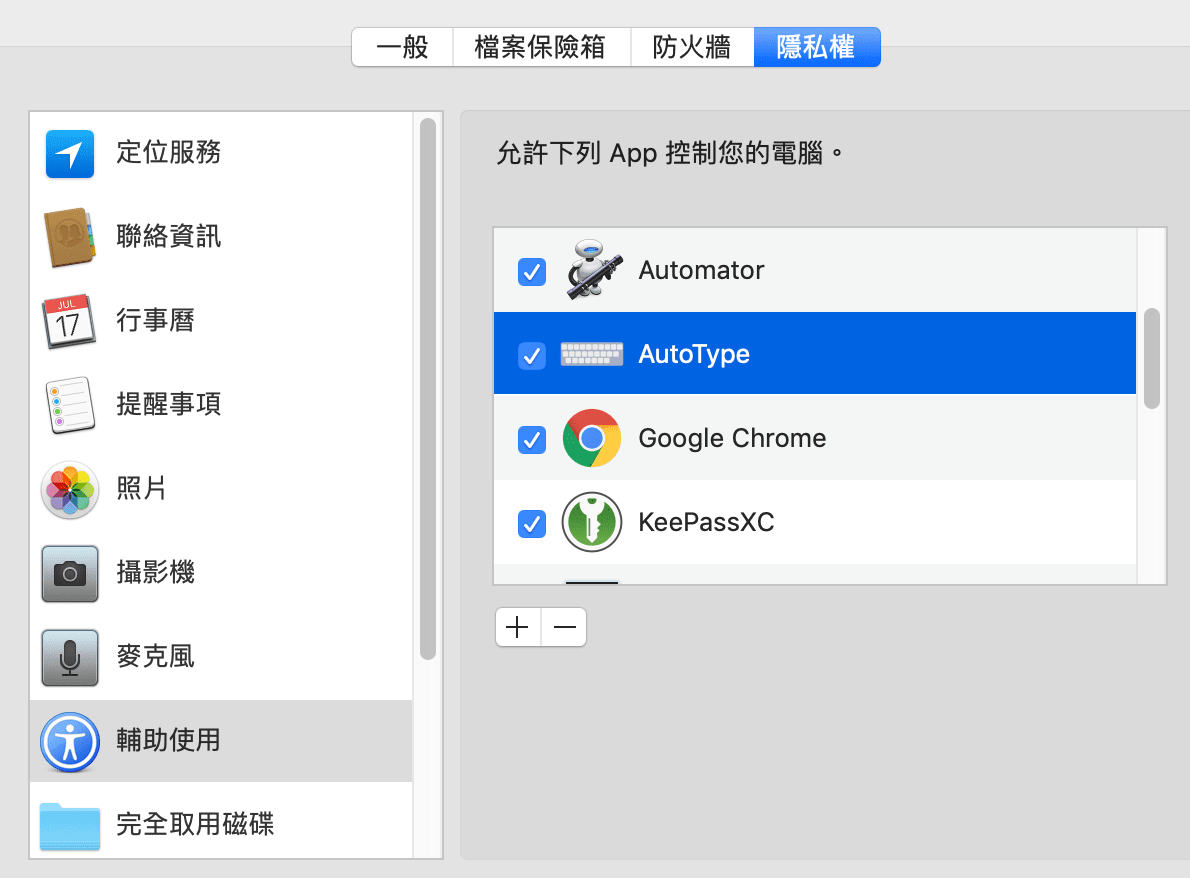1190x878 pixels.
Task: Switch to the 一般 tab
Action: [402, 47]
